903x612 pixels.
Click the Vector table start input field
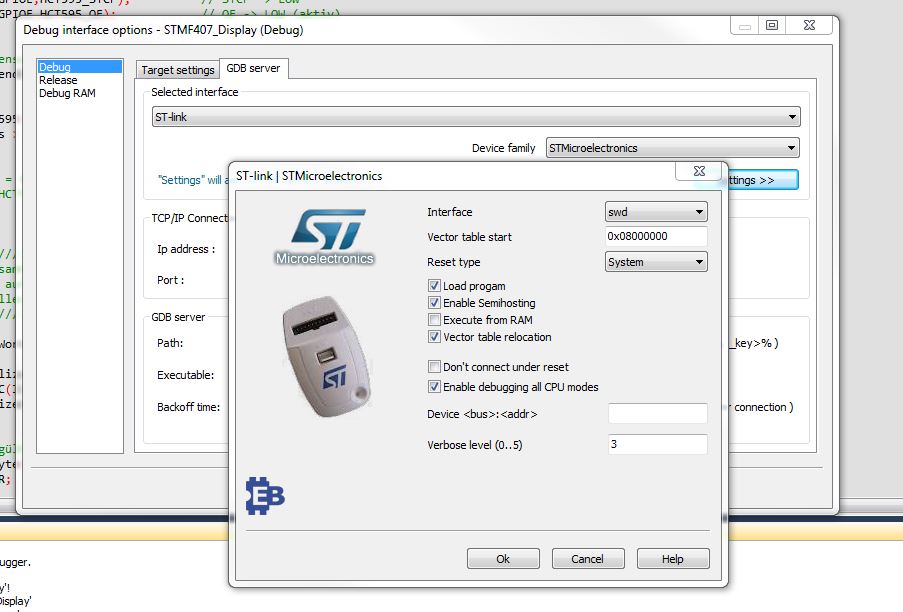tap(656, 236)
